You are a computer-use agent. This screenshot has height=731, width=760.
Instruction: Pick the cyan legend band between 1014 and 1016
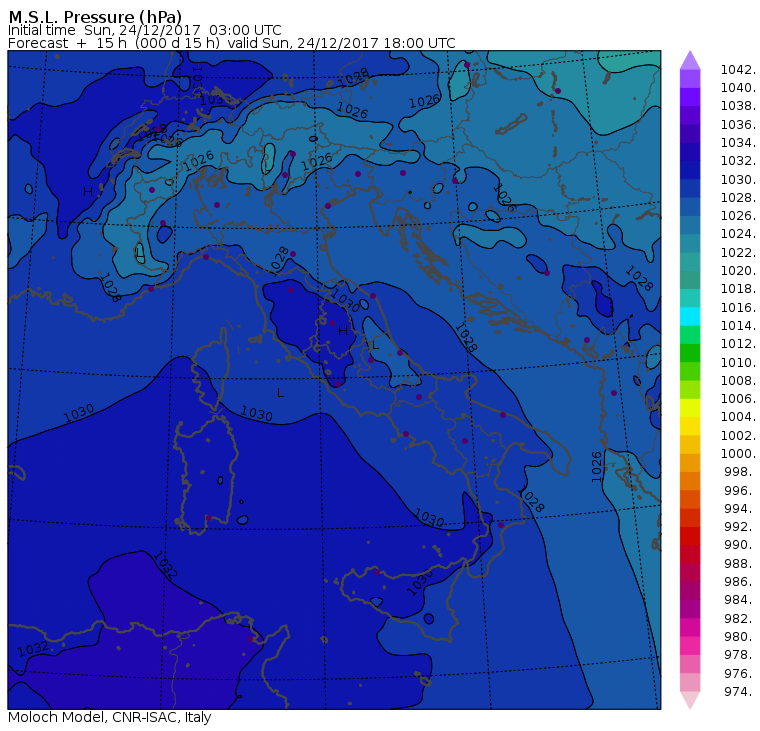(x=690, y=317)
